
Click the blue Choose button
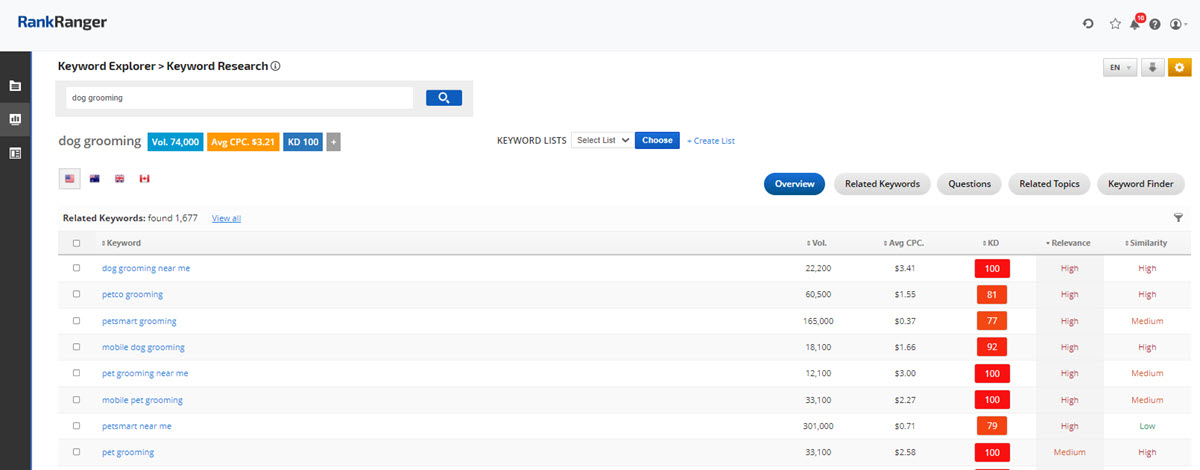click(657, 140)
